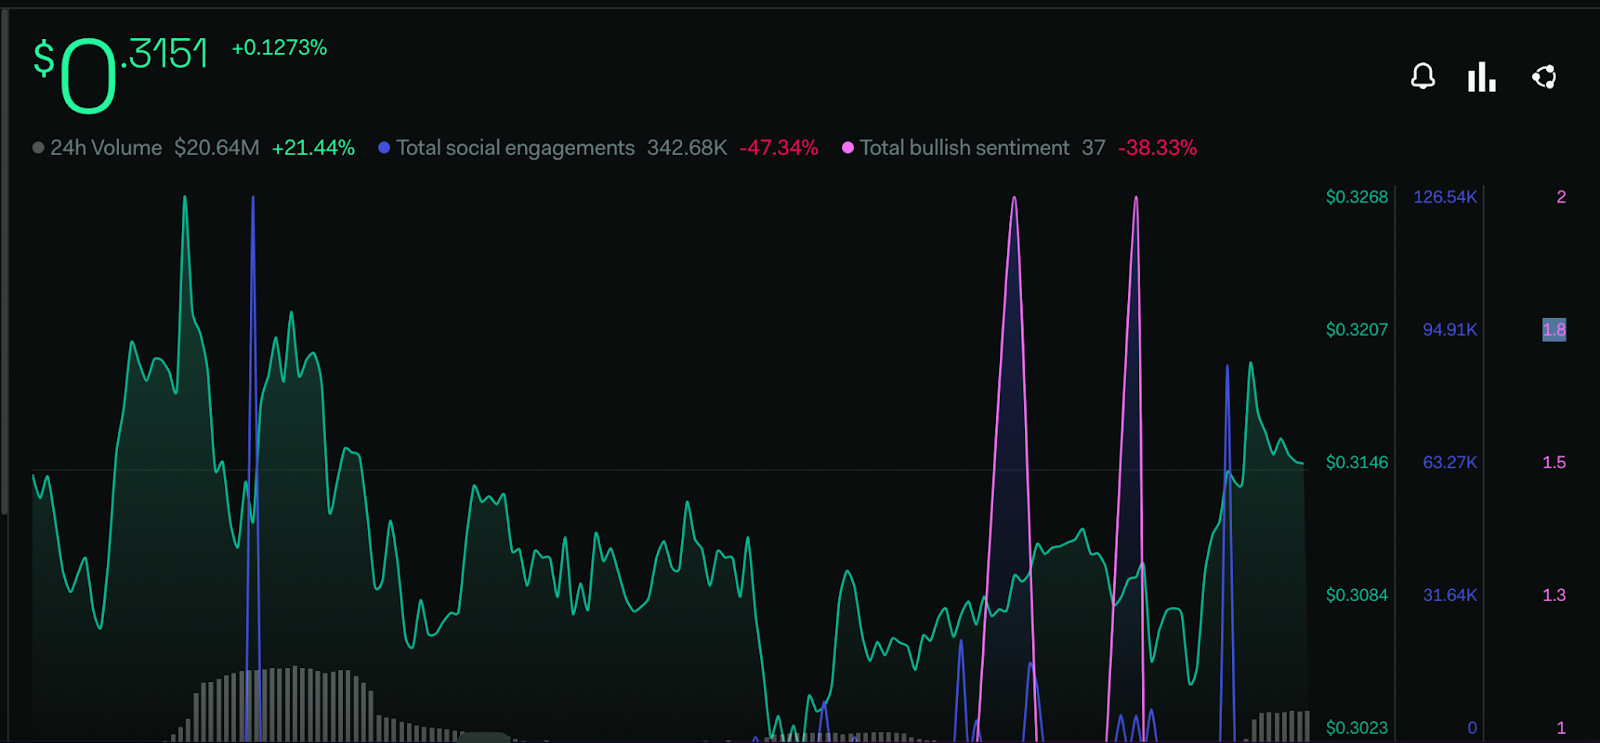The width and height of the screenshot is (1600, 743).
Task: Click the left edge vertical scrollbar
Action: point(4,260)
